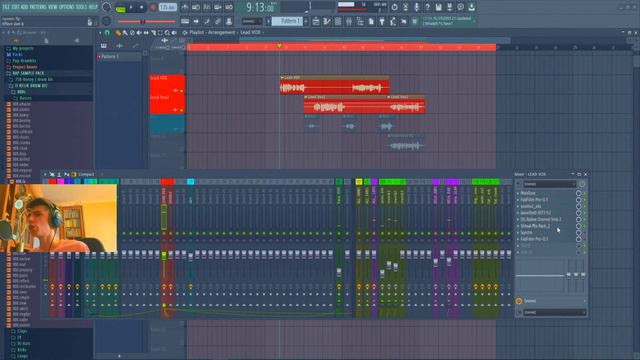Click the playlist timeline position marker
Viewport: 640px width, 360px height.
coord(280,47)
